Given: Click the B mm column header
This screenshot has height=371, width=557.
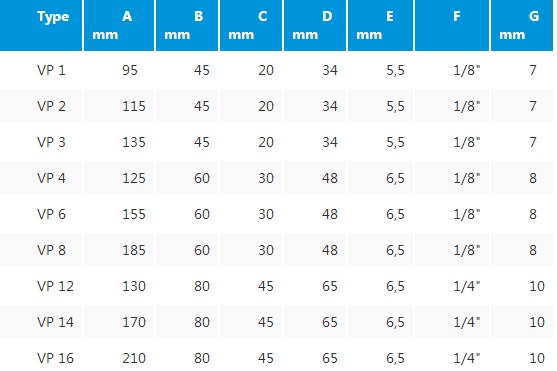Looking at the screenshot, I should tap(187, 25).
